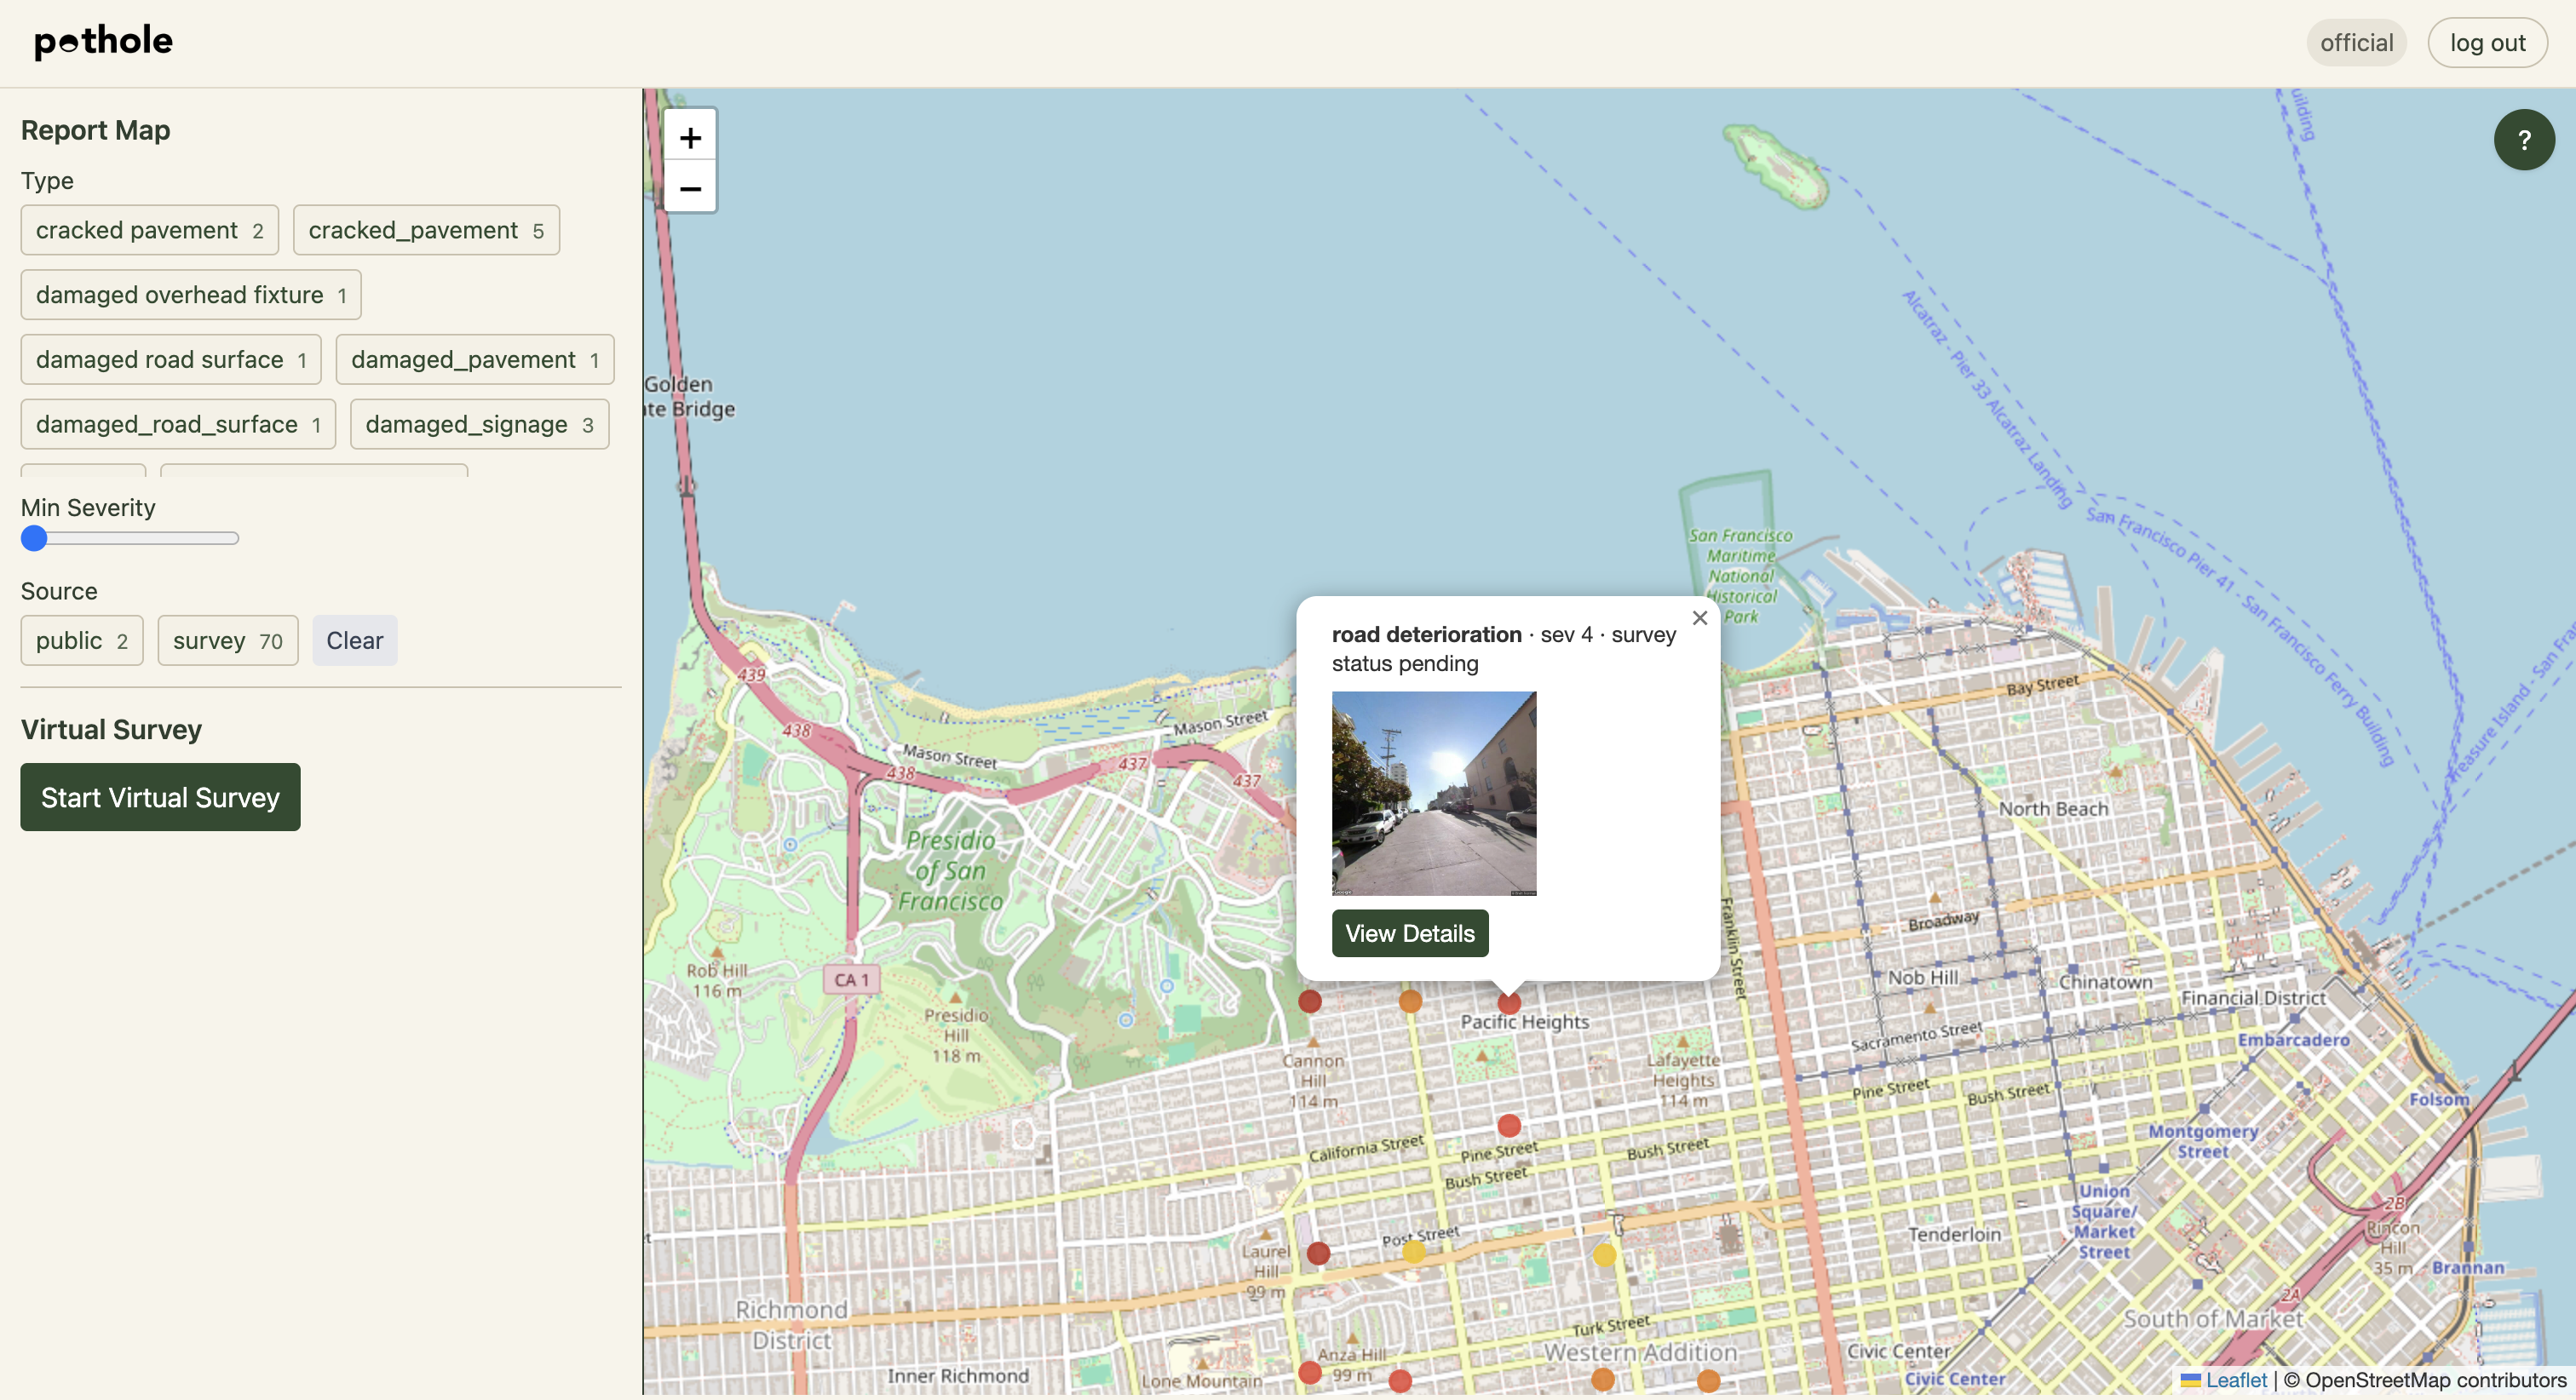The height and width of the screenshot is (1400, 2576).
Task: Clear the source filters
Action: [354, 641]
